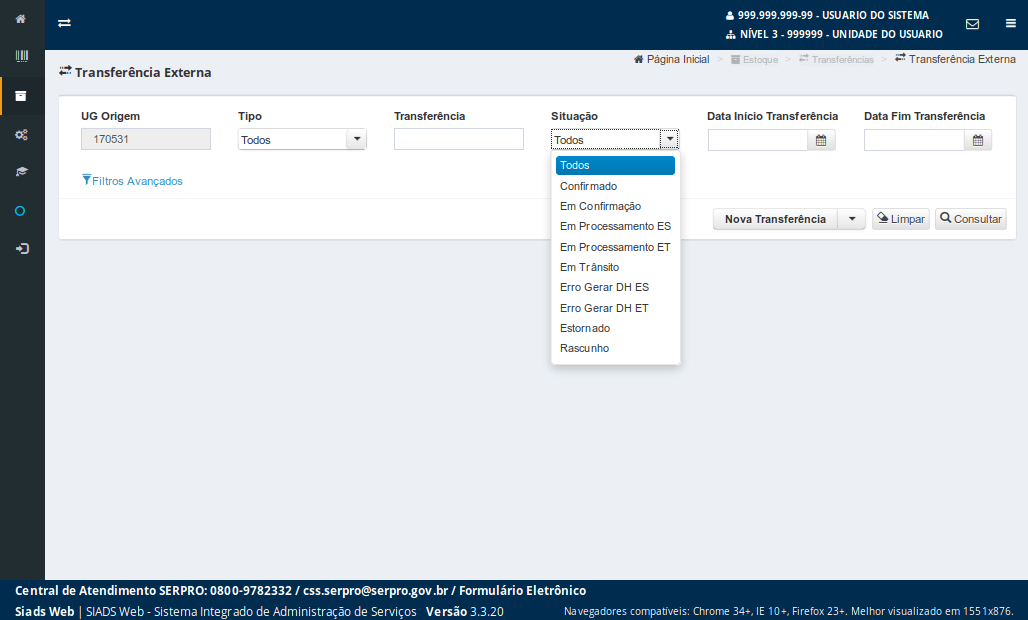The height and width of the screenshot is (620, 1028).
Task: Toggle sidebar with the swap arrows icon
Action: click(64, 23)
